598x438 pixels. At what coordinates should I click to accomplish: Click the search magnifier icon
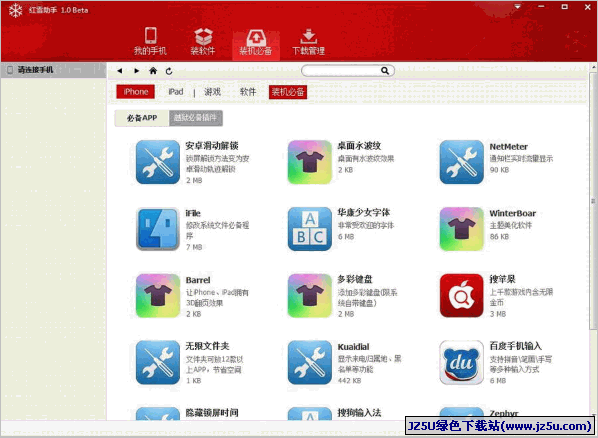[x=385, y=71]
